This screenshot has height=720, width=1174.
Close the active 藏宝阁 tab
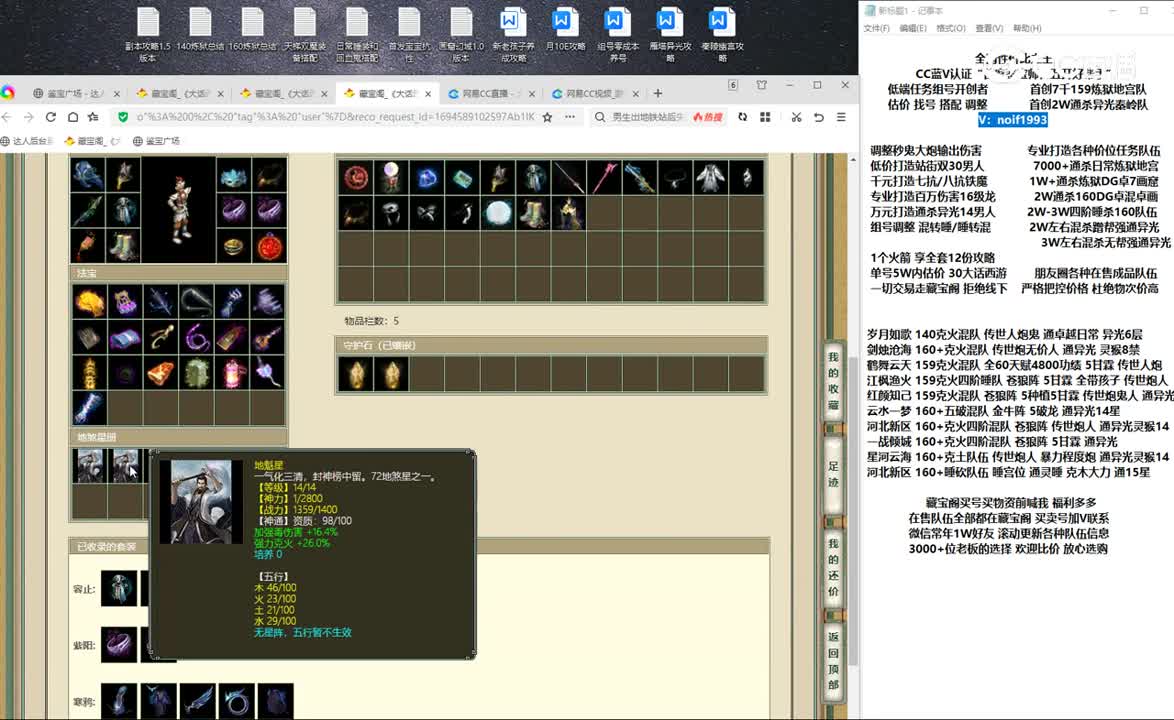click(x=428, y=94)
